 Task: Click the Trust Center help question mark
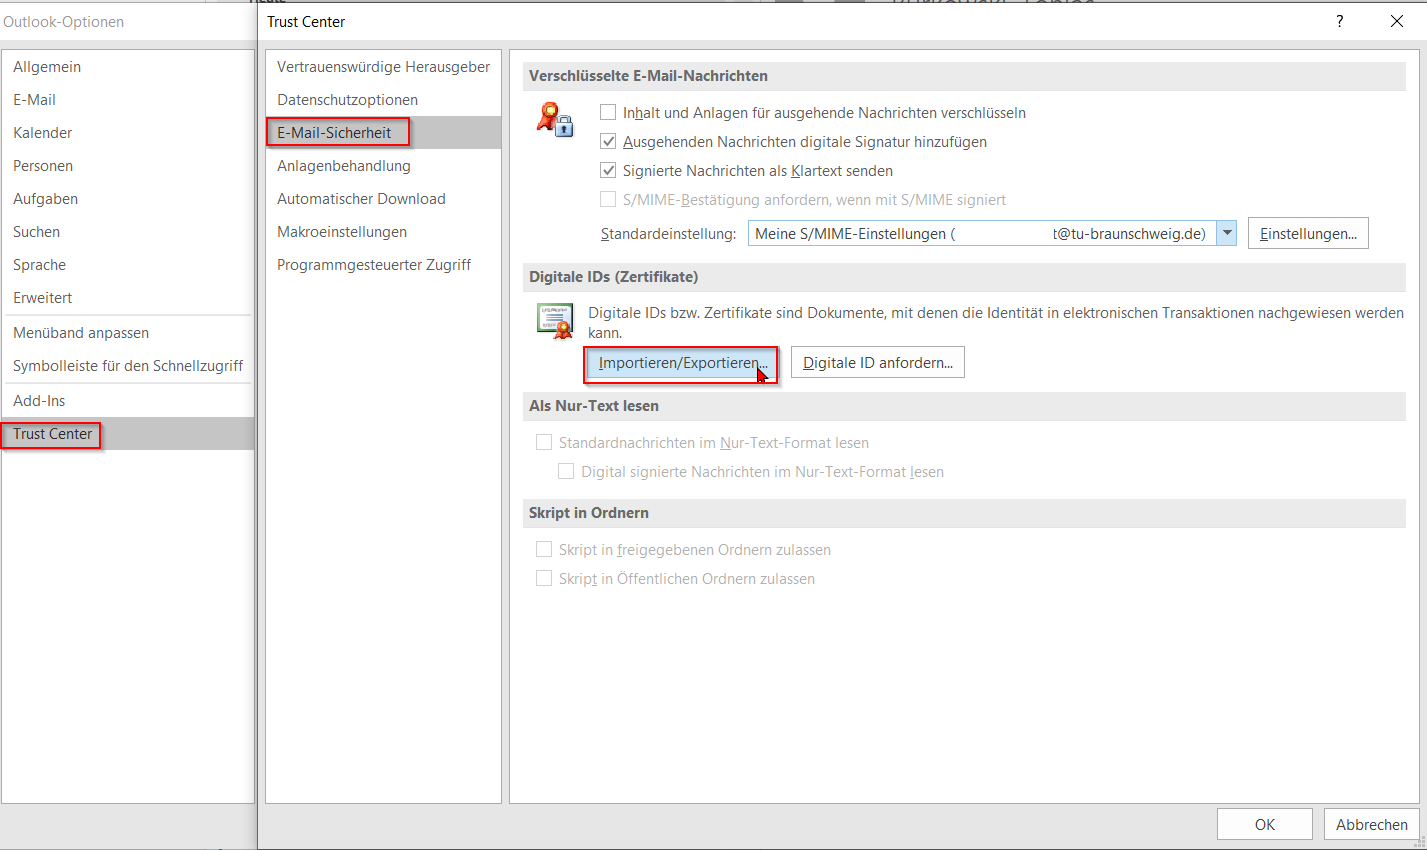pyautogui.click(x=1340, y=21)
